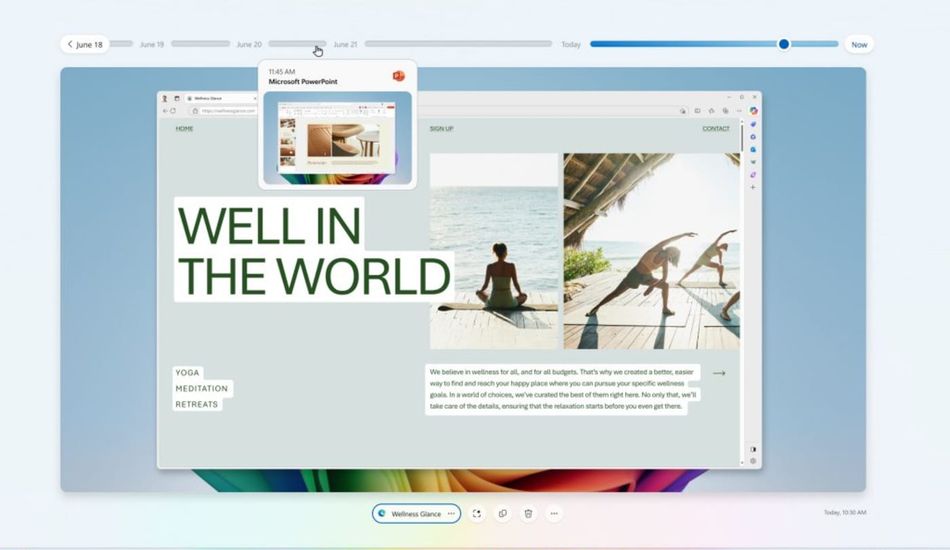This screenshot has width=950, height=550.
Task: Go back using the June 18 chevron button
Action: click(84, 44)
